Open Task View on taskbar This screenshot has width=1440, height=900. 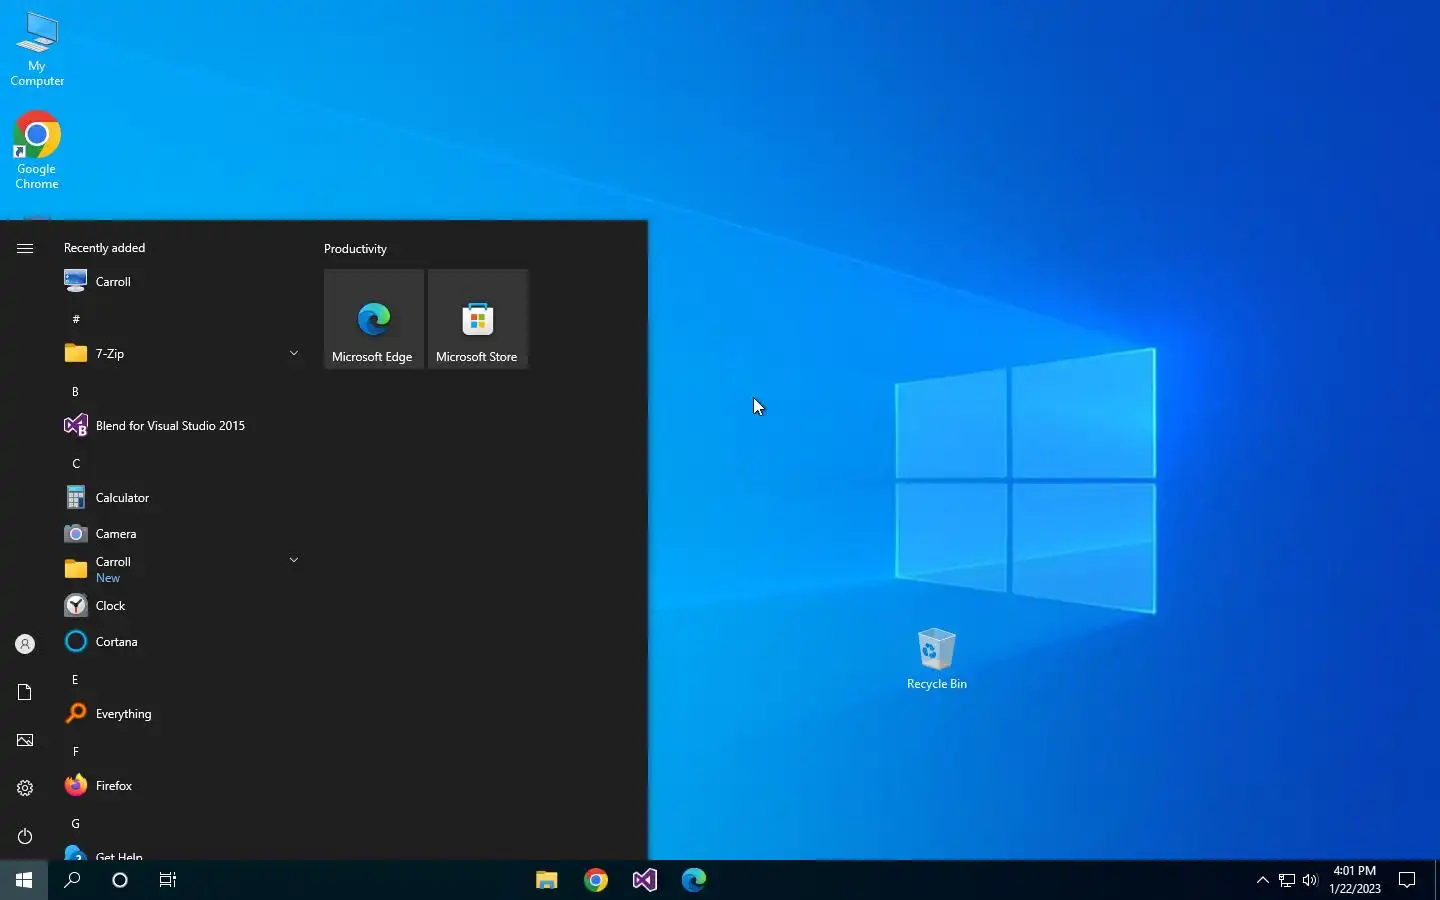pyautogui.click(x=168, y=880)
